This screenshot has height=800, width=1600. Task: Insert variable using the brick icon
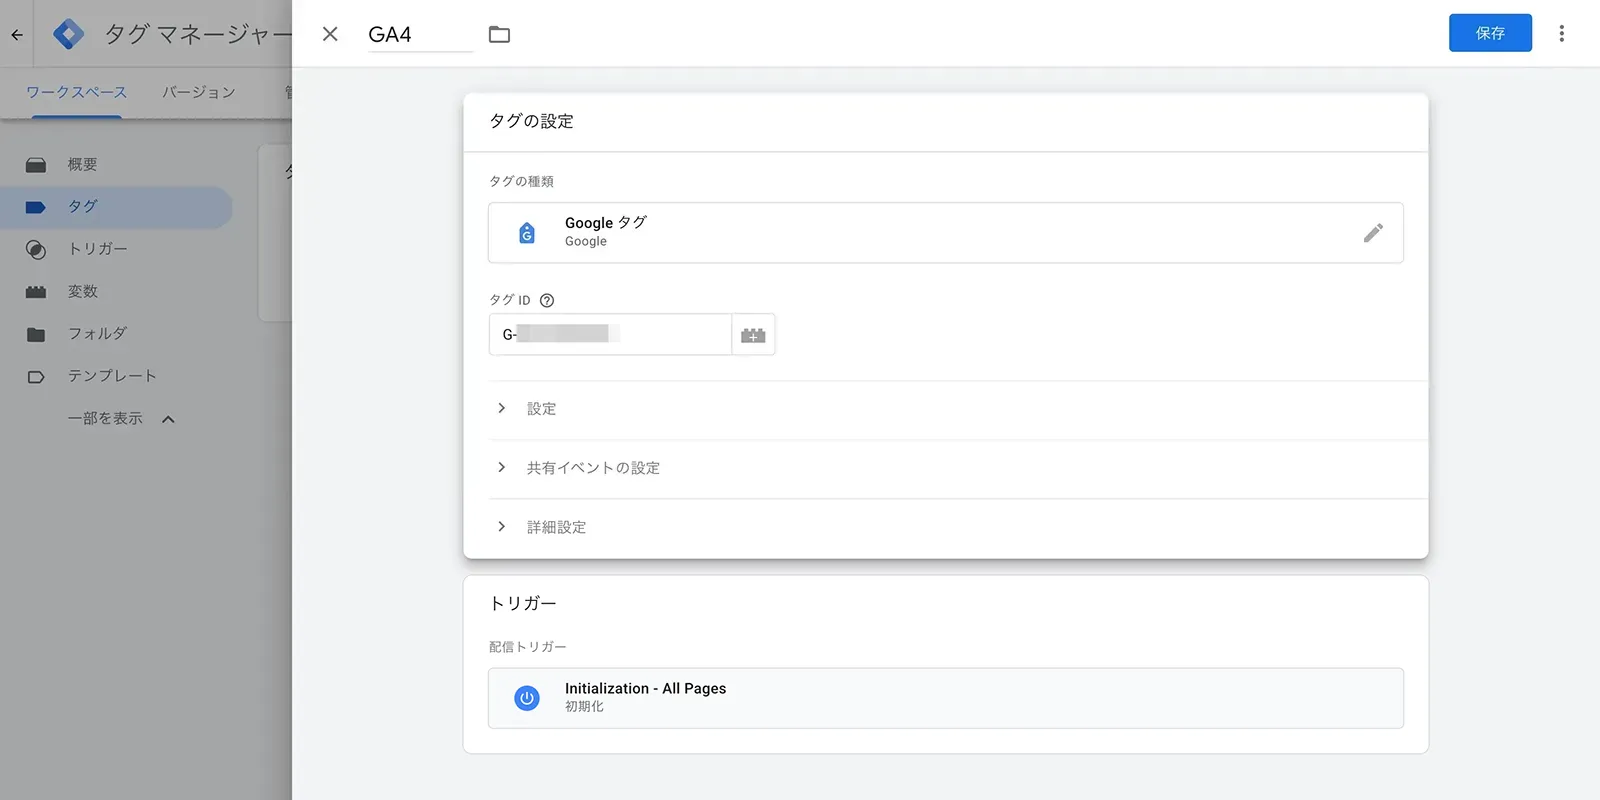(x=753, y=335)
